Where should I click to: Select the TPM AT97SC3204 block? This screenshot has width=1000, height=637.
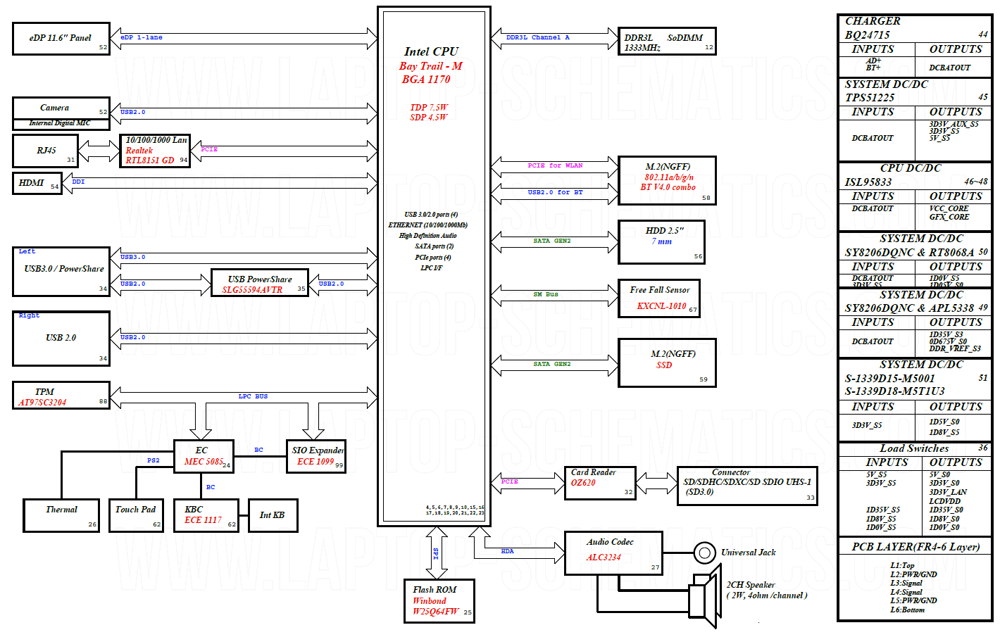[x=61, y=395]
